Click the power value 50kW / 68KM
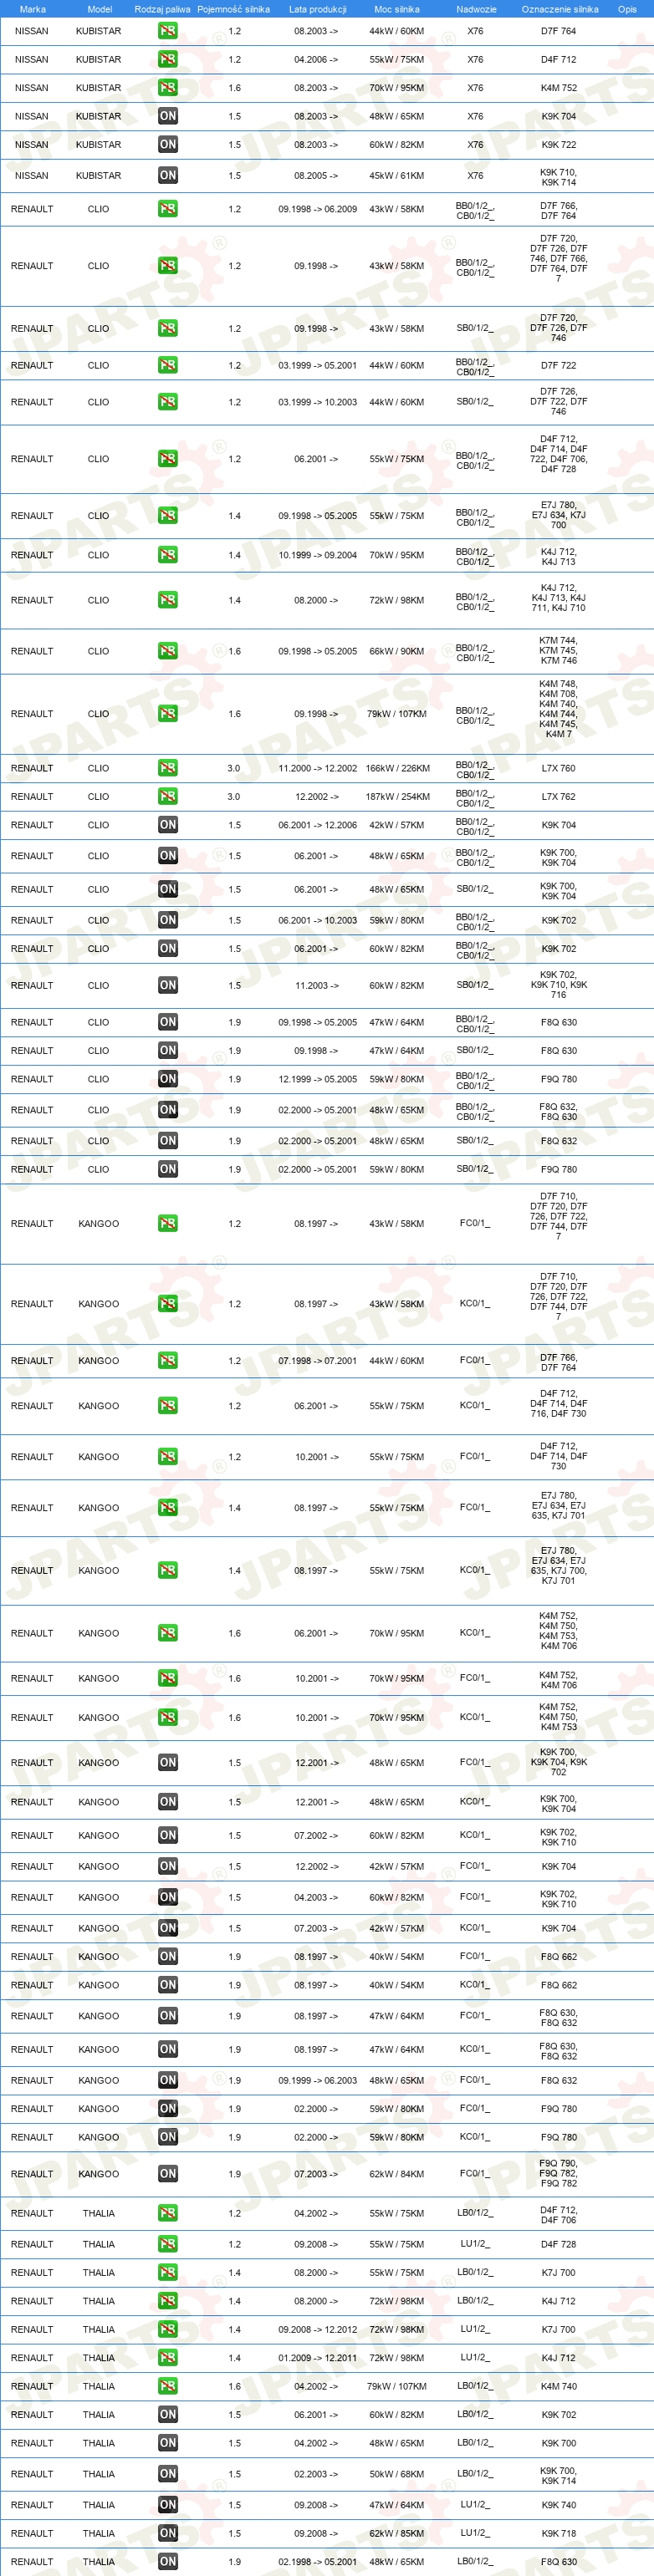This screenshot has height=2576, width=654. point(396,2475)
